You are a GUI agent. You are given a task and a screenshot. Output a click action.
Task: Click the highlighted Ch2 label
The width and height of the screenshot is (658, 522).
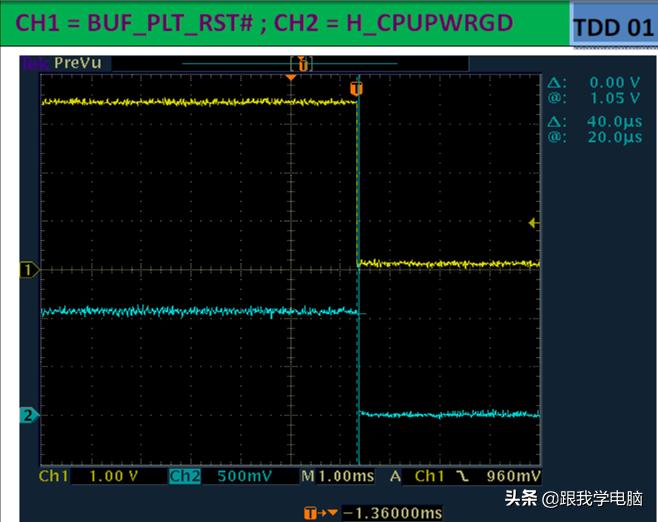184,477
